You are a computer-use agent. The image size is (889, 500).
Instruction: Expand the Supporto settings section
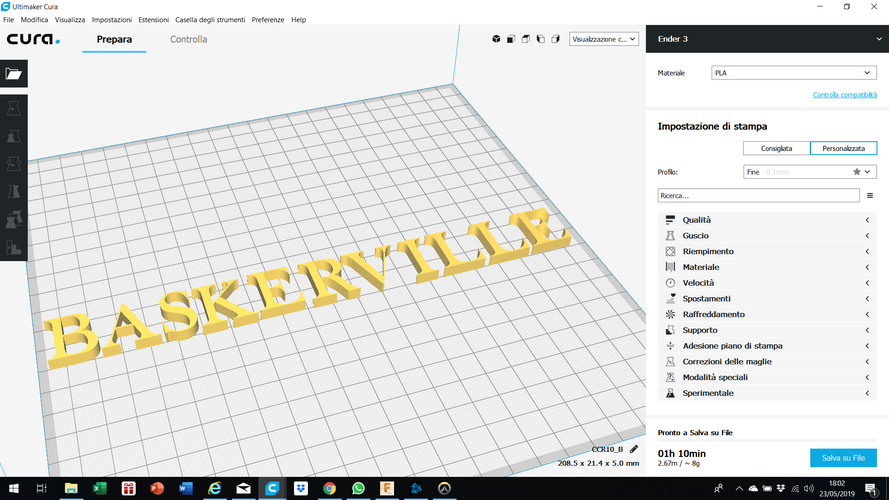tap(767, 330)
